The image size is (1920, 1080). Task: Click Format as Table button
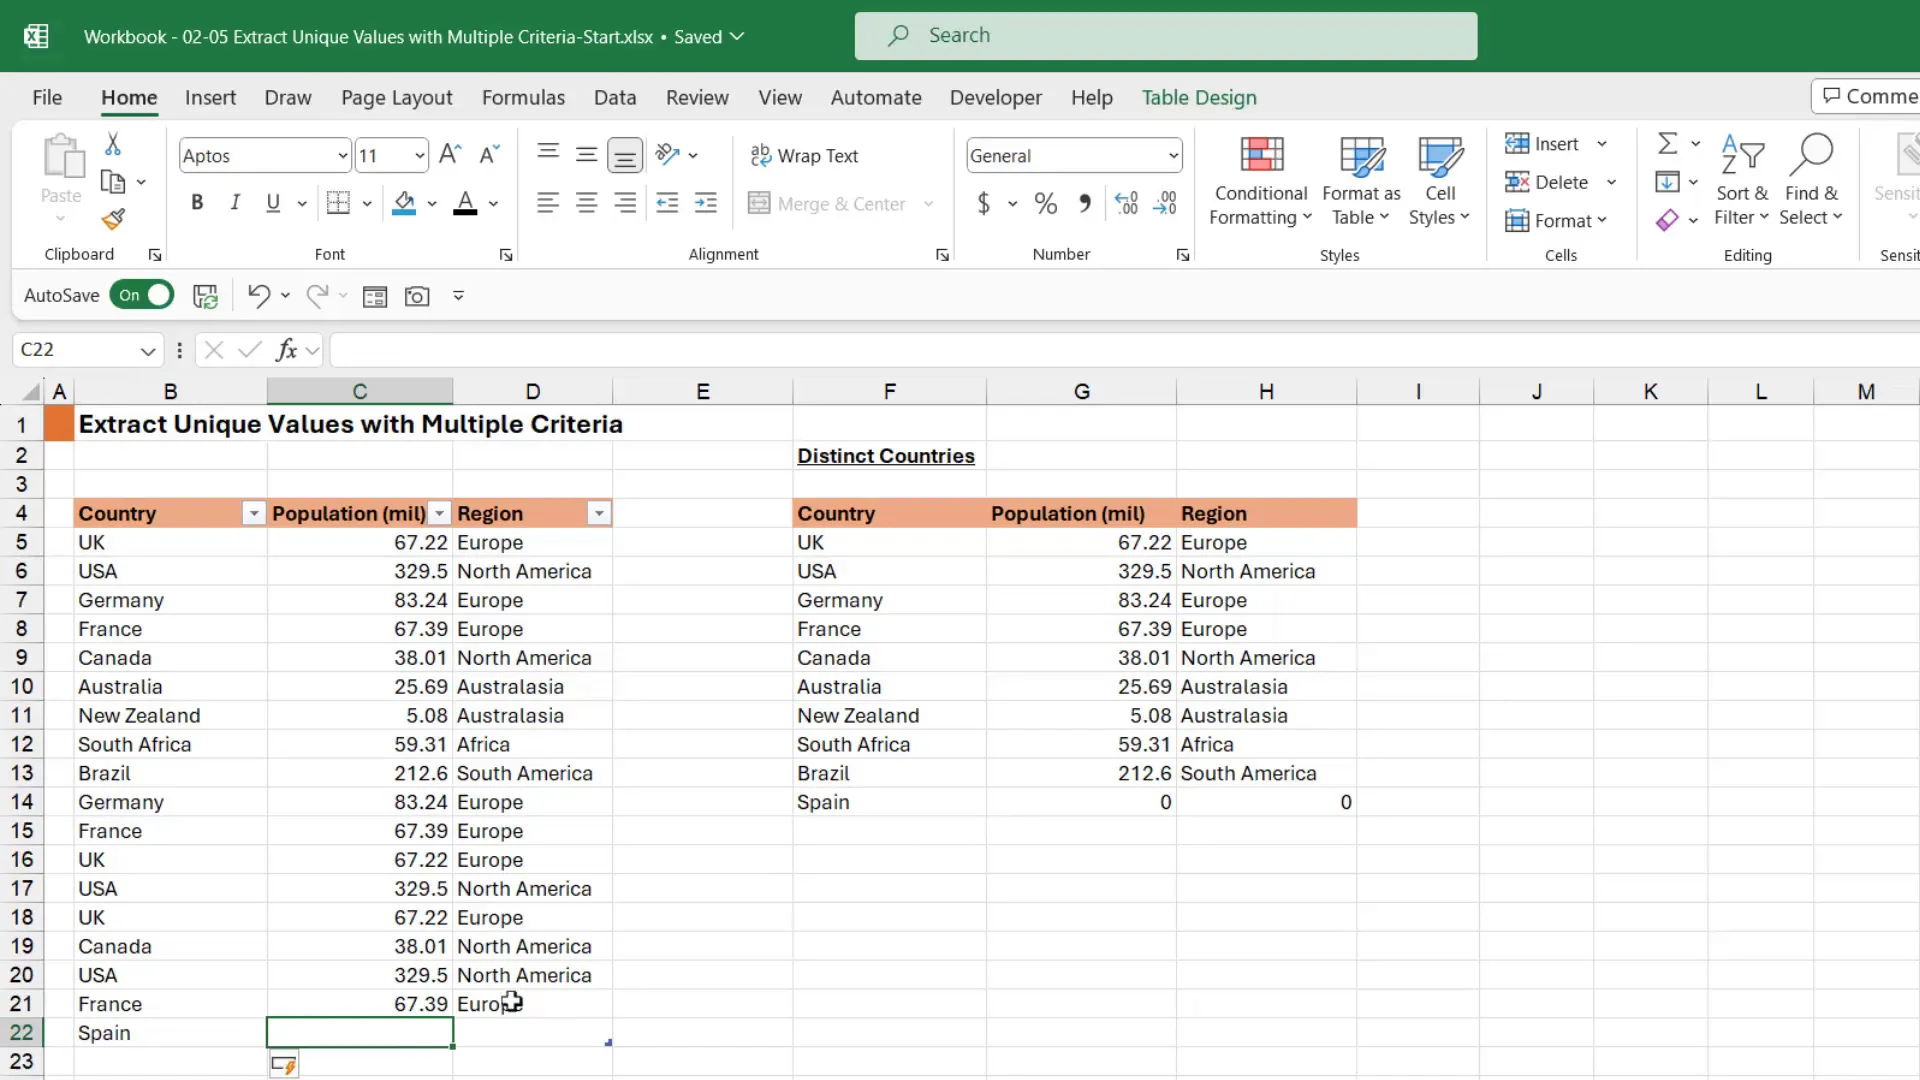1361,182
